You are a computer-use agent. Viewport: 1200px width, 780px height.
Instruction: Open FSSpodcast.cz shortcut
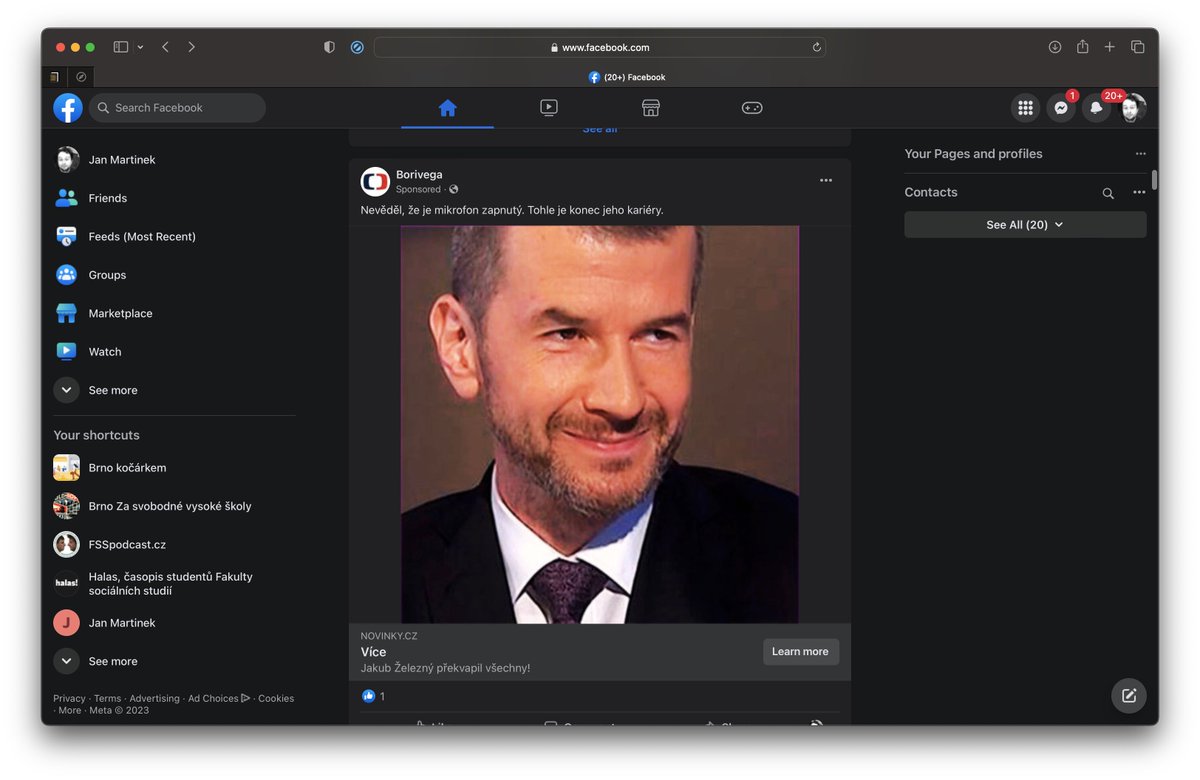coord(174,545)
